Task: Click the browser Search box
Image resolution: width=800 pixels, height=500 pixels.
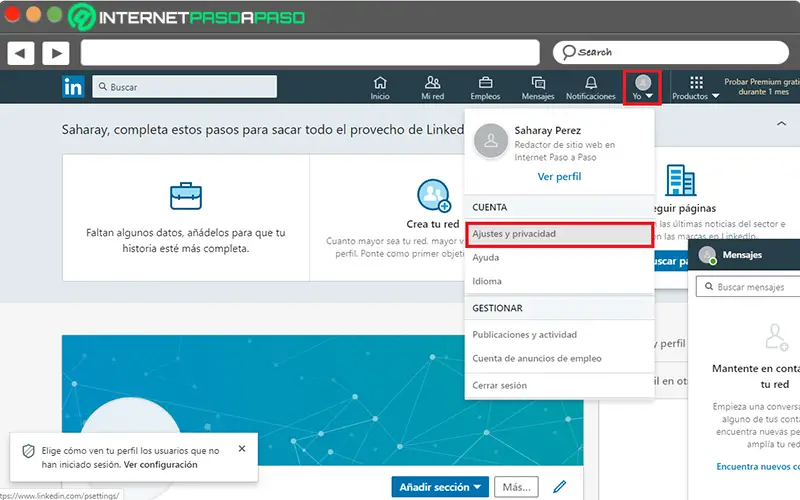Action: (x=671, y=53)
